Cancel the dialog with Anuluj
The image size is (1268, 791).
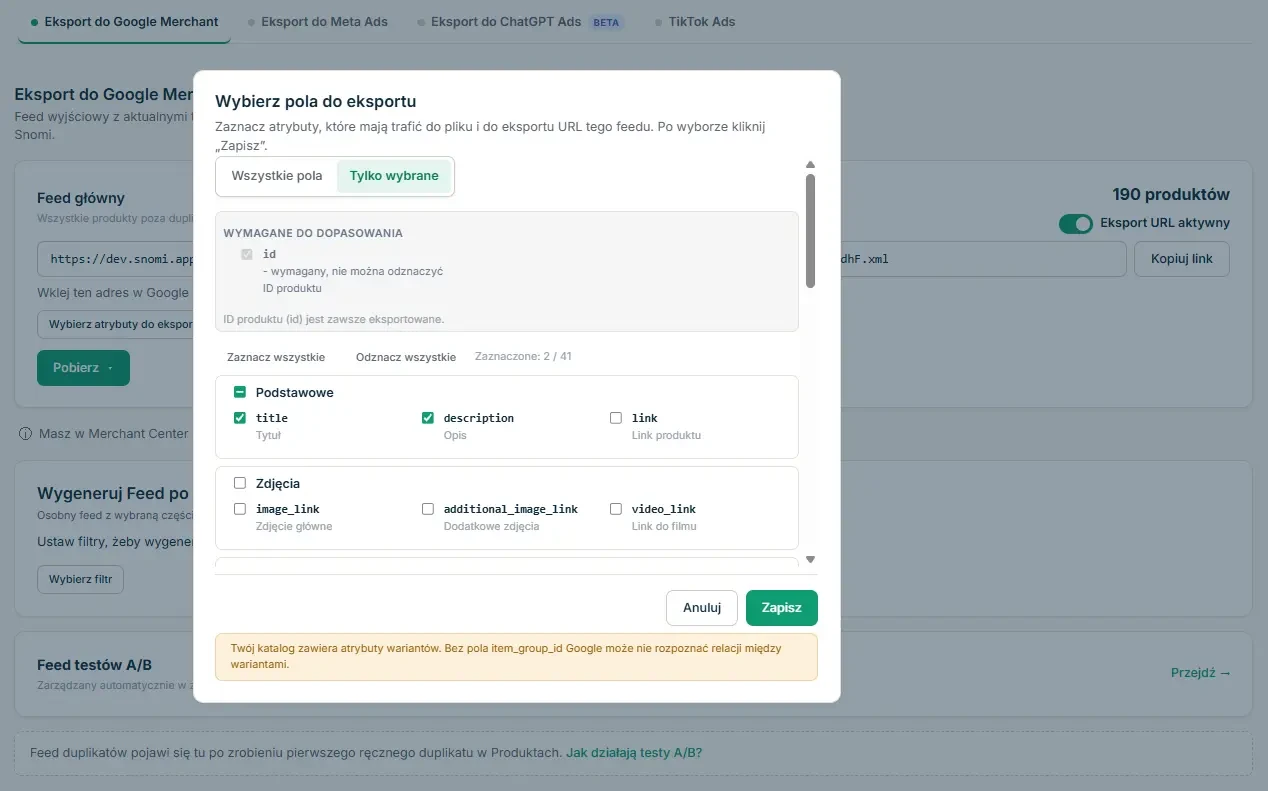pos(702,608)
